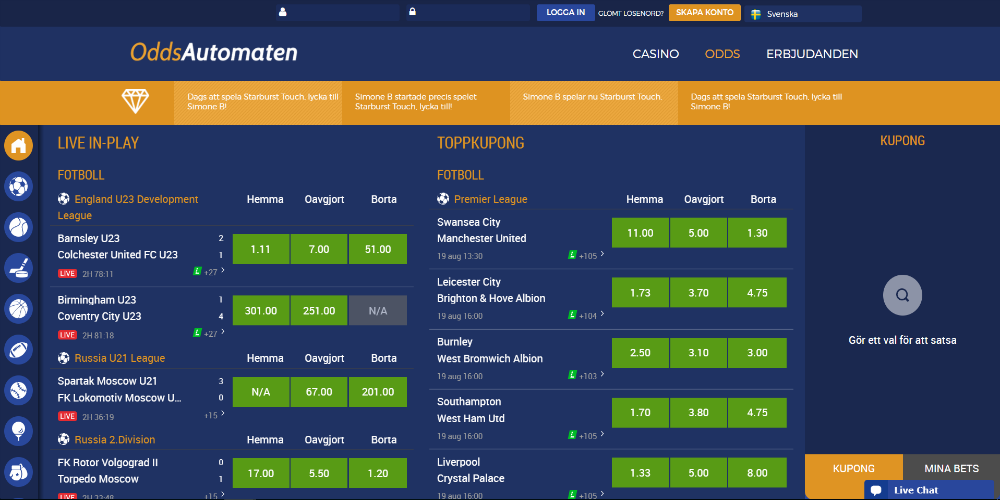1000x500 pixels.
Task: Select 11.00 home odds for Swansea City
Action: 640,233
